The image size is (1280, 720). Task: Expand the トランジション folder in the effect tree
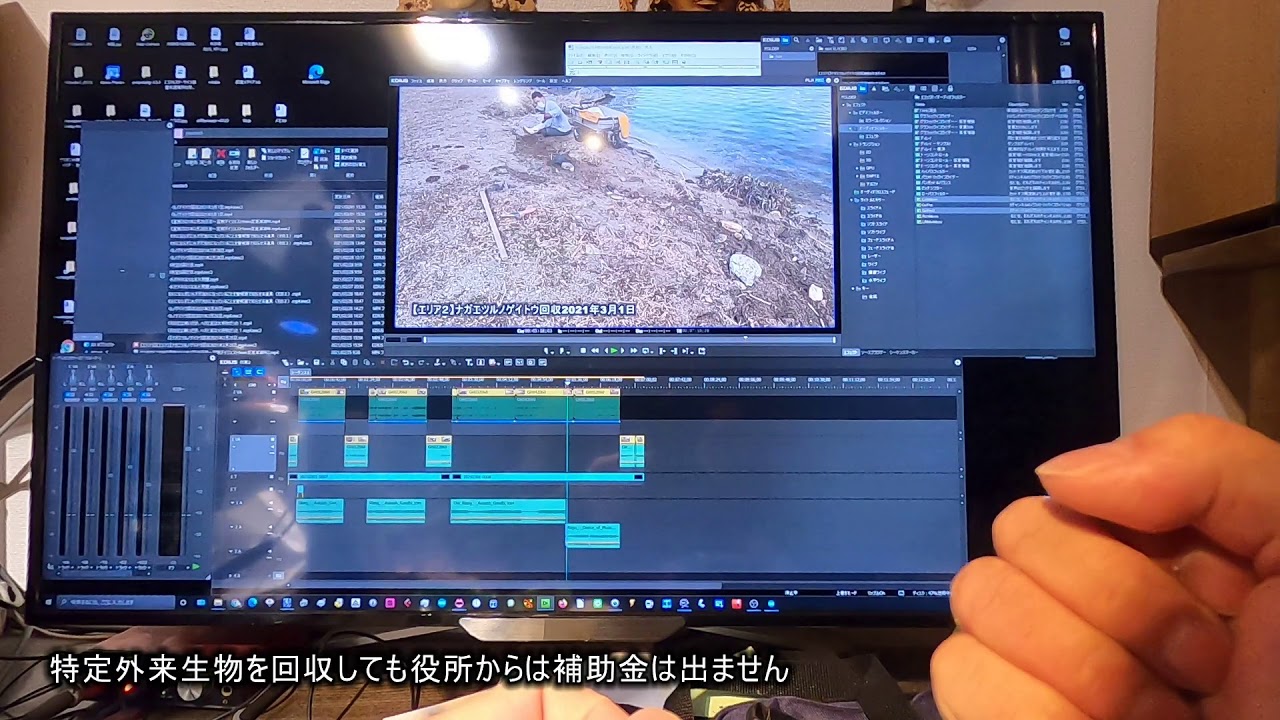click(x=851, y=144)
